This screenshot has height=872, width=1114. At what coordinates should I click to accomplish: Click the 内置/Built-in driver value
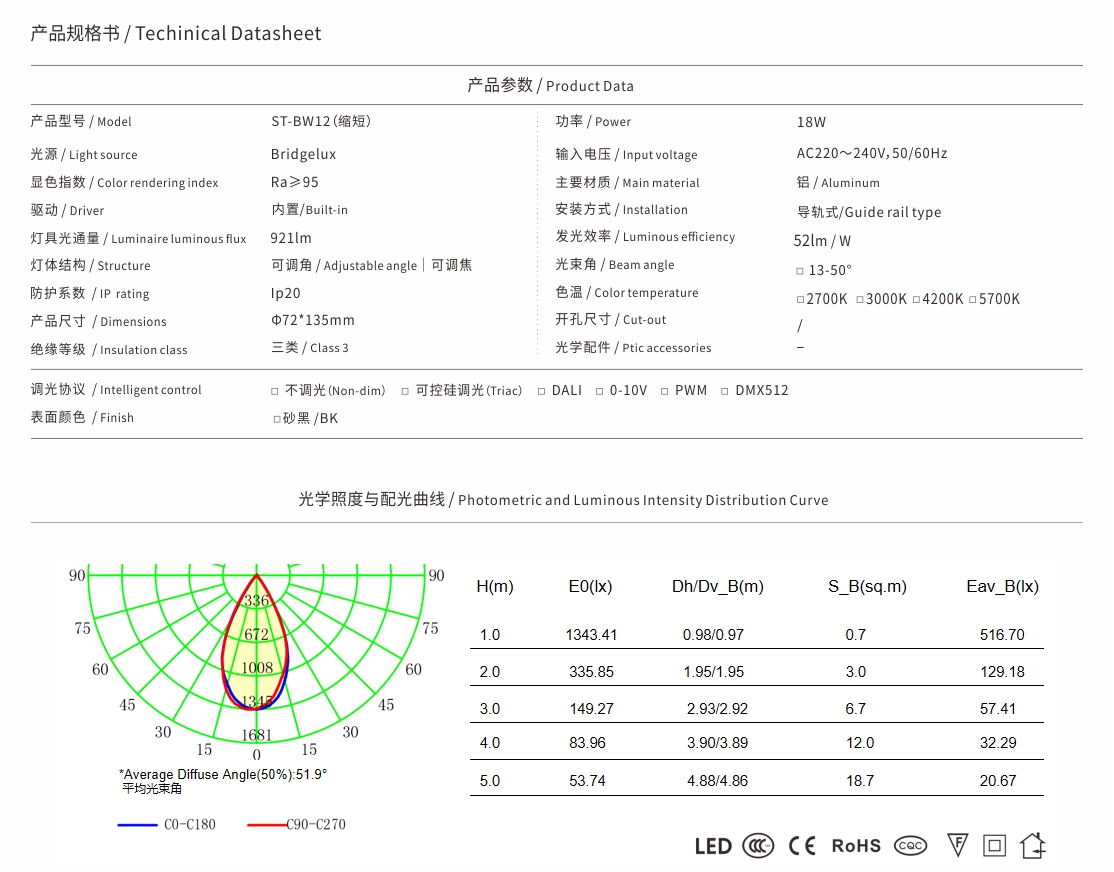(309, 210)
